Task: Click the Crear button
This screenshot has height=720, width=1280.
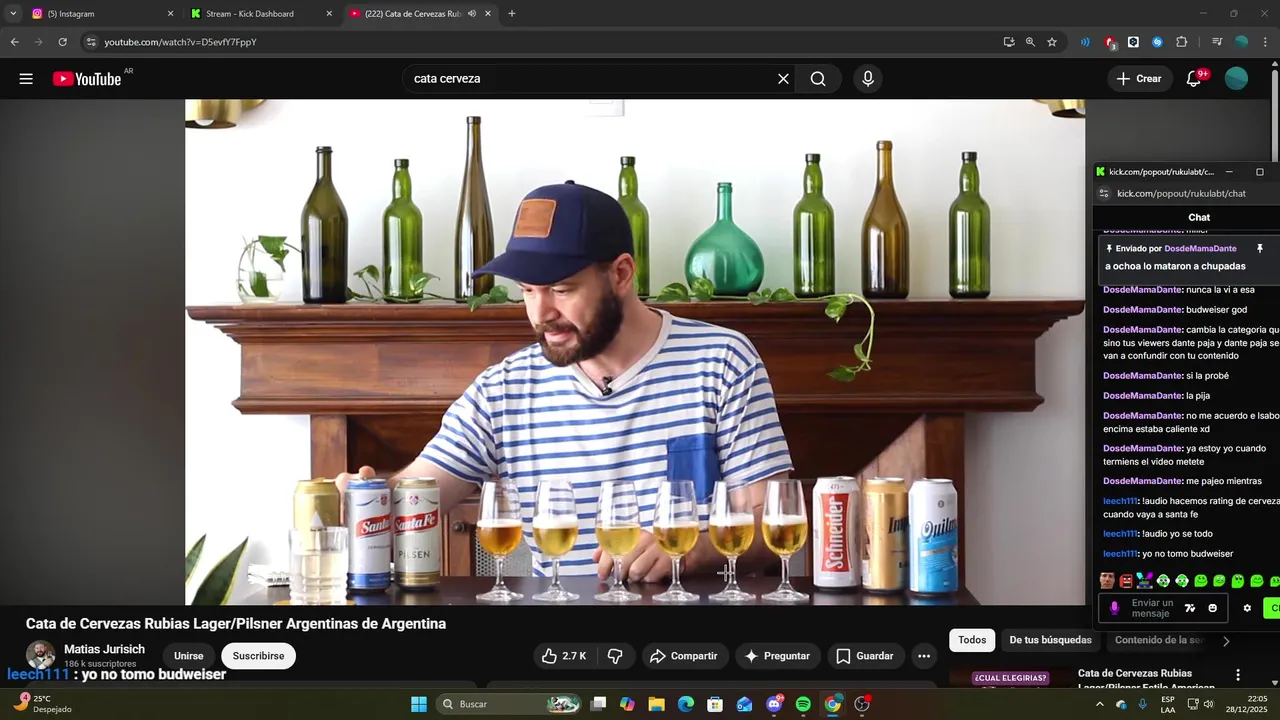Action: click(1139, 79)
